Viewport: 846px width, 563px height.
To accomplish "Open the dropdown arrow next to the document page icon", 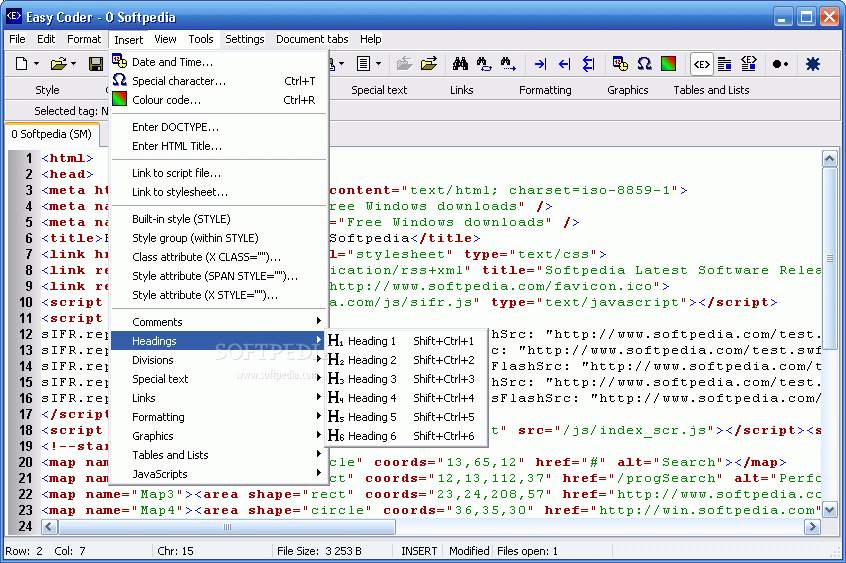I will click(x=378, y=64).
